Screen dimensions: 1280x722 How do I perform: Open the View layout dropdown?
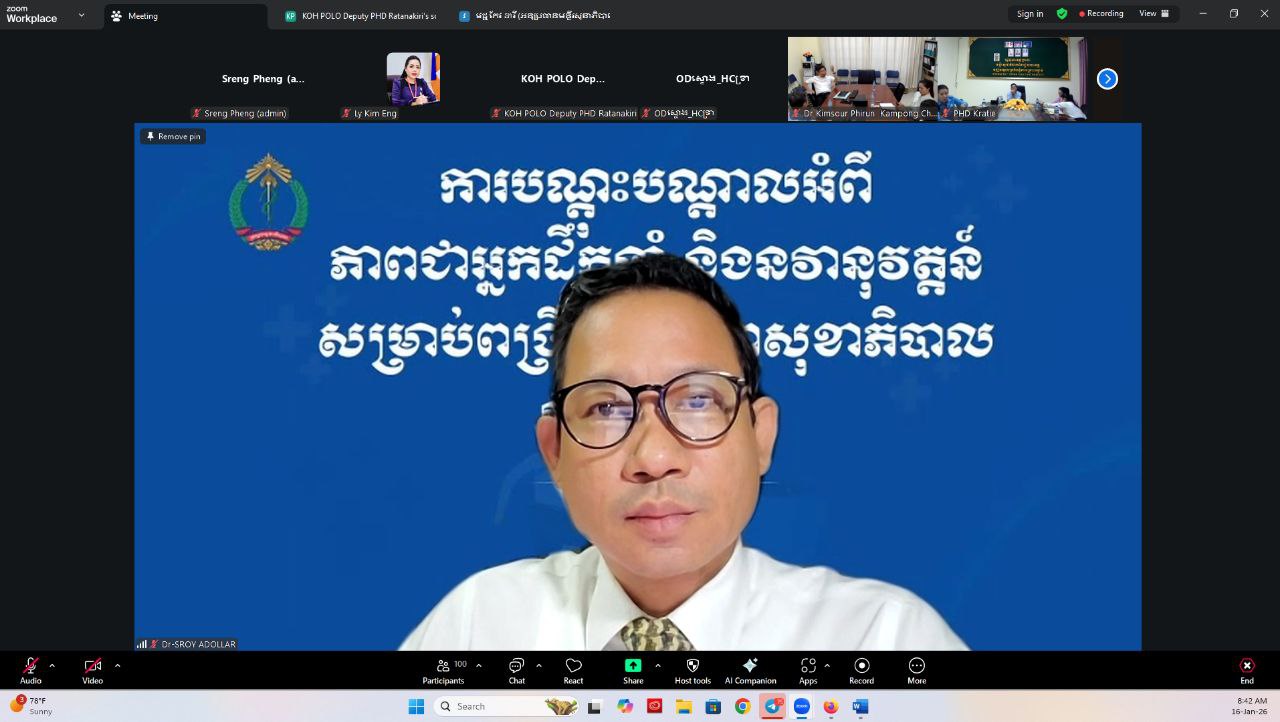point(1153,14)
